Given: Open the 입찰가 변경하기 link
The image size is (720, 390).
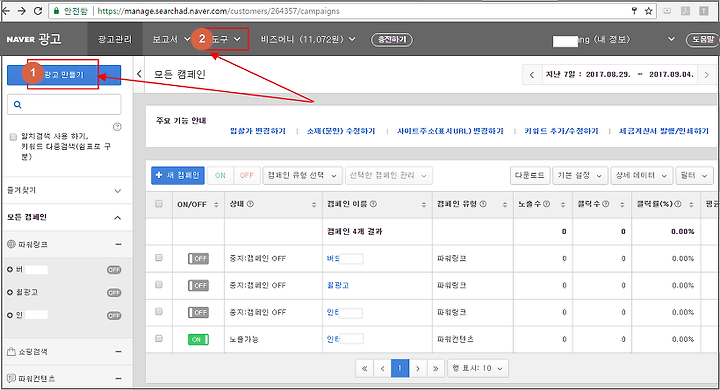Looking at the screenshot, I should 258,131.
